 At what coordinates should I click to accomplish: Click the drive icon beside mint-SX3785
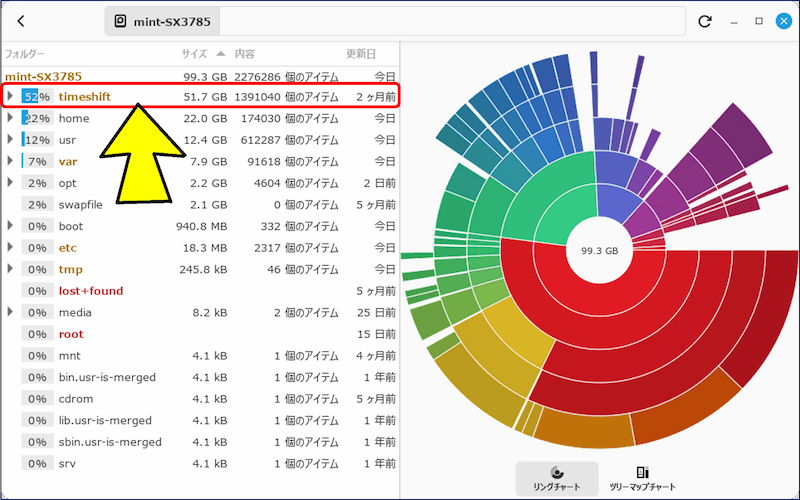(x=121, y=21)
